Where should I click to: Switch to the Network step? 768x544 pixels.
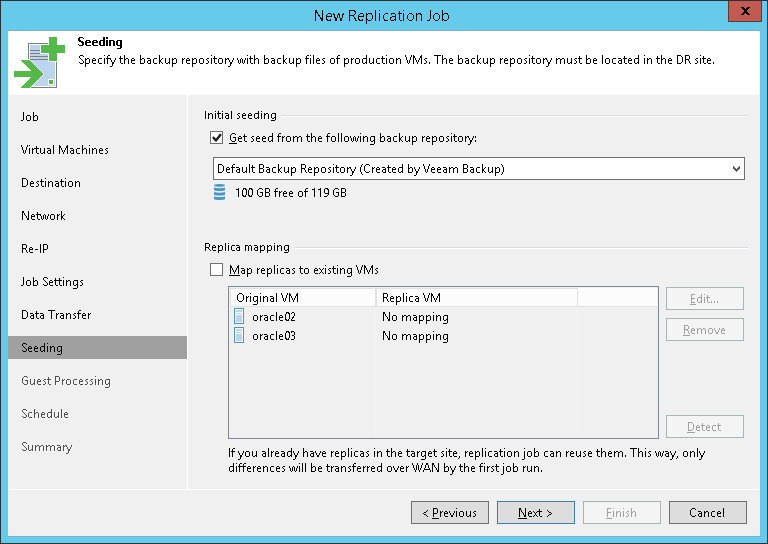click(43, 216)
